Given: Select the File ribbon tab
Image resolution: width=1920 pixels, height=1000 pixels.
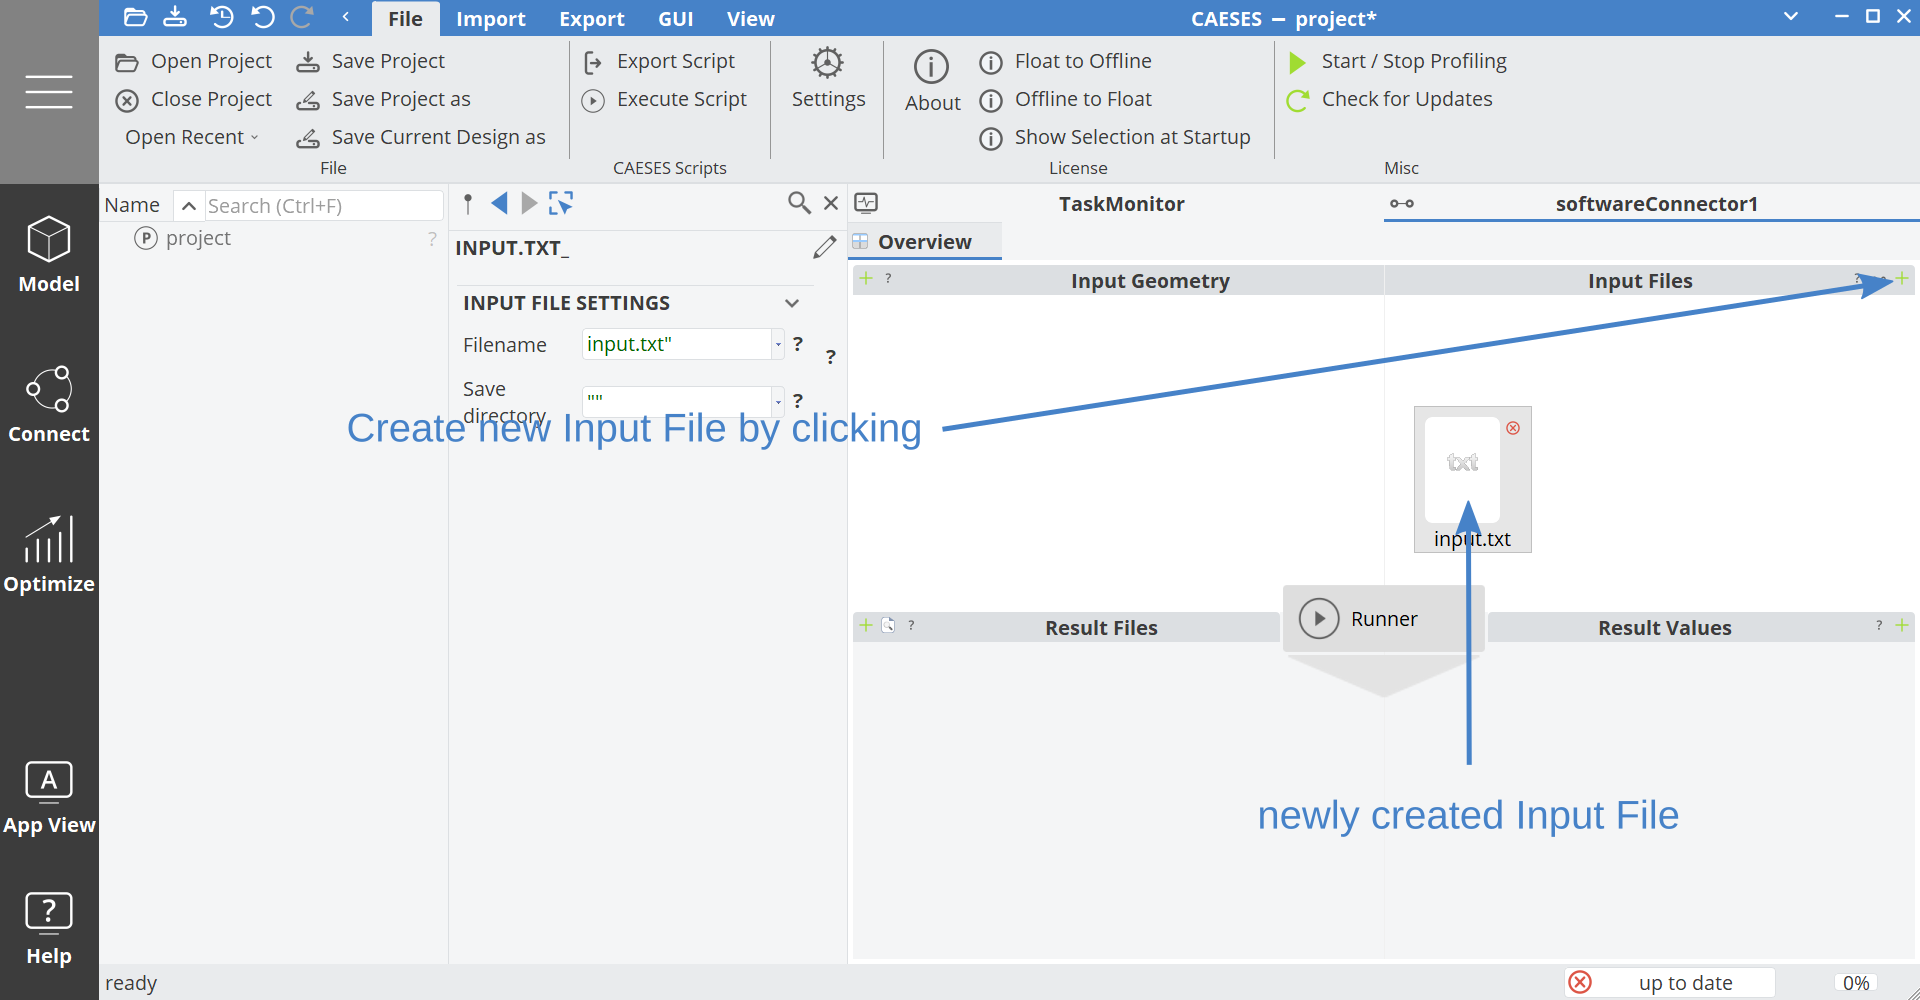Looking at the screenshot, I should tap(405, 19).
